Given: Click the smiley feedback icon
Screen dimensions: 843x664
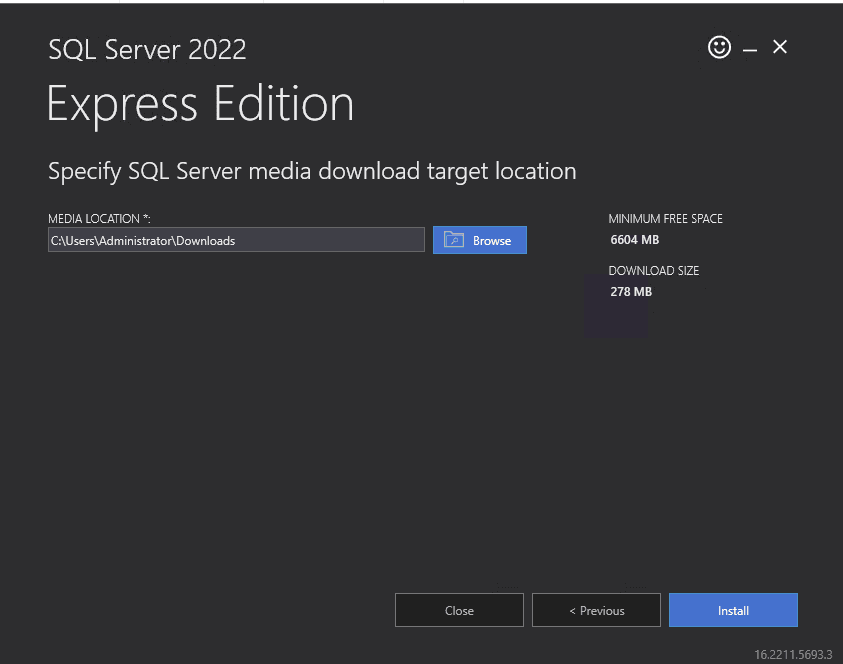Looking at the screenshot, I should tap(719, 47).
